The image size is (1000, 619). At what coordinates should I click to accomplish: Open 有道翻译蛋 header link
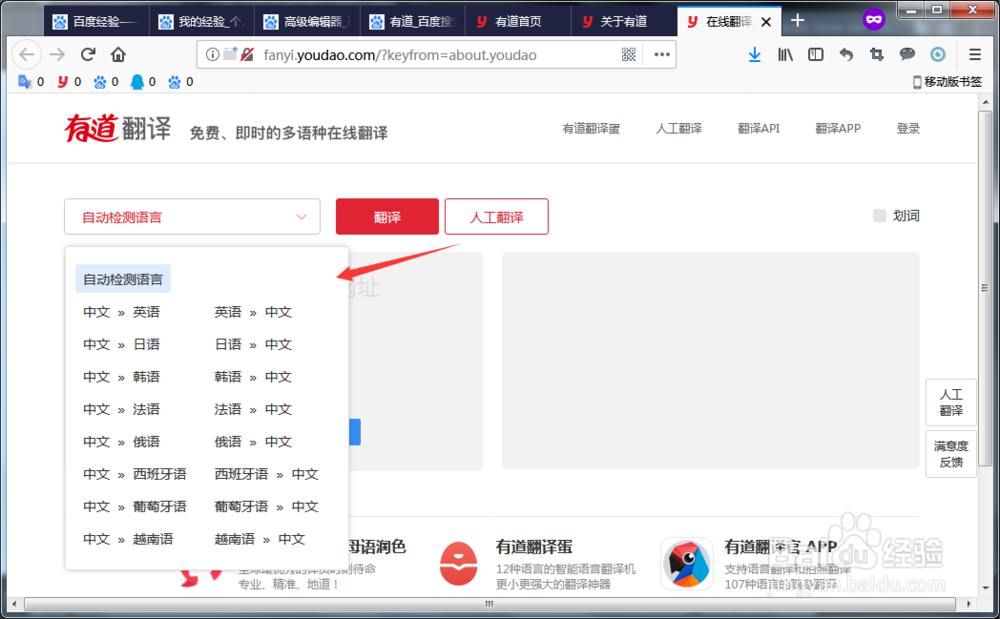591,129
